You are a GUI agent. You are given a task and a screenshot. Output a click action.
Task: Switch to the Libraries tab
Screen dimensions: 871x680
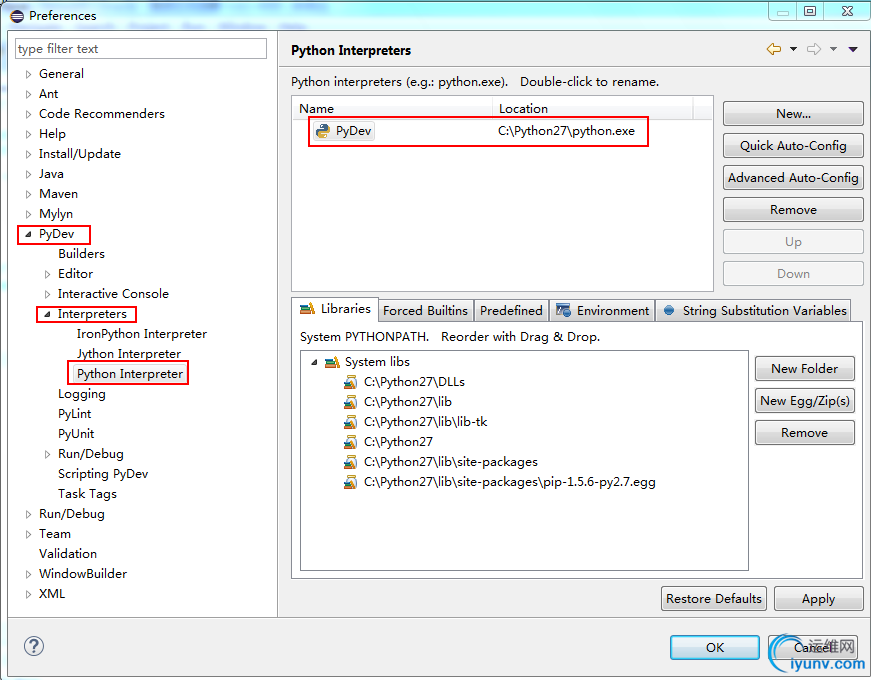(x=335, y=309)
